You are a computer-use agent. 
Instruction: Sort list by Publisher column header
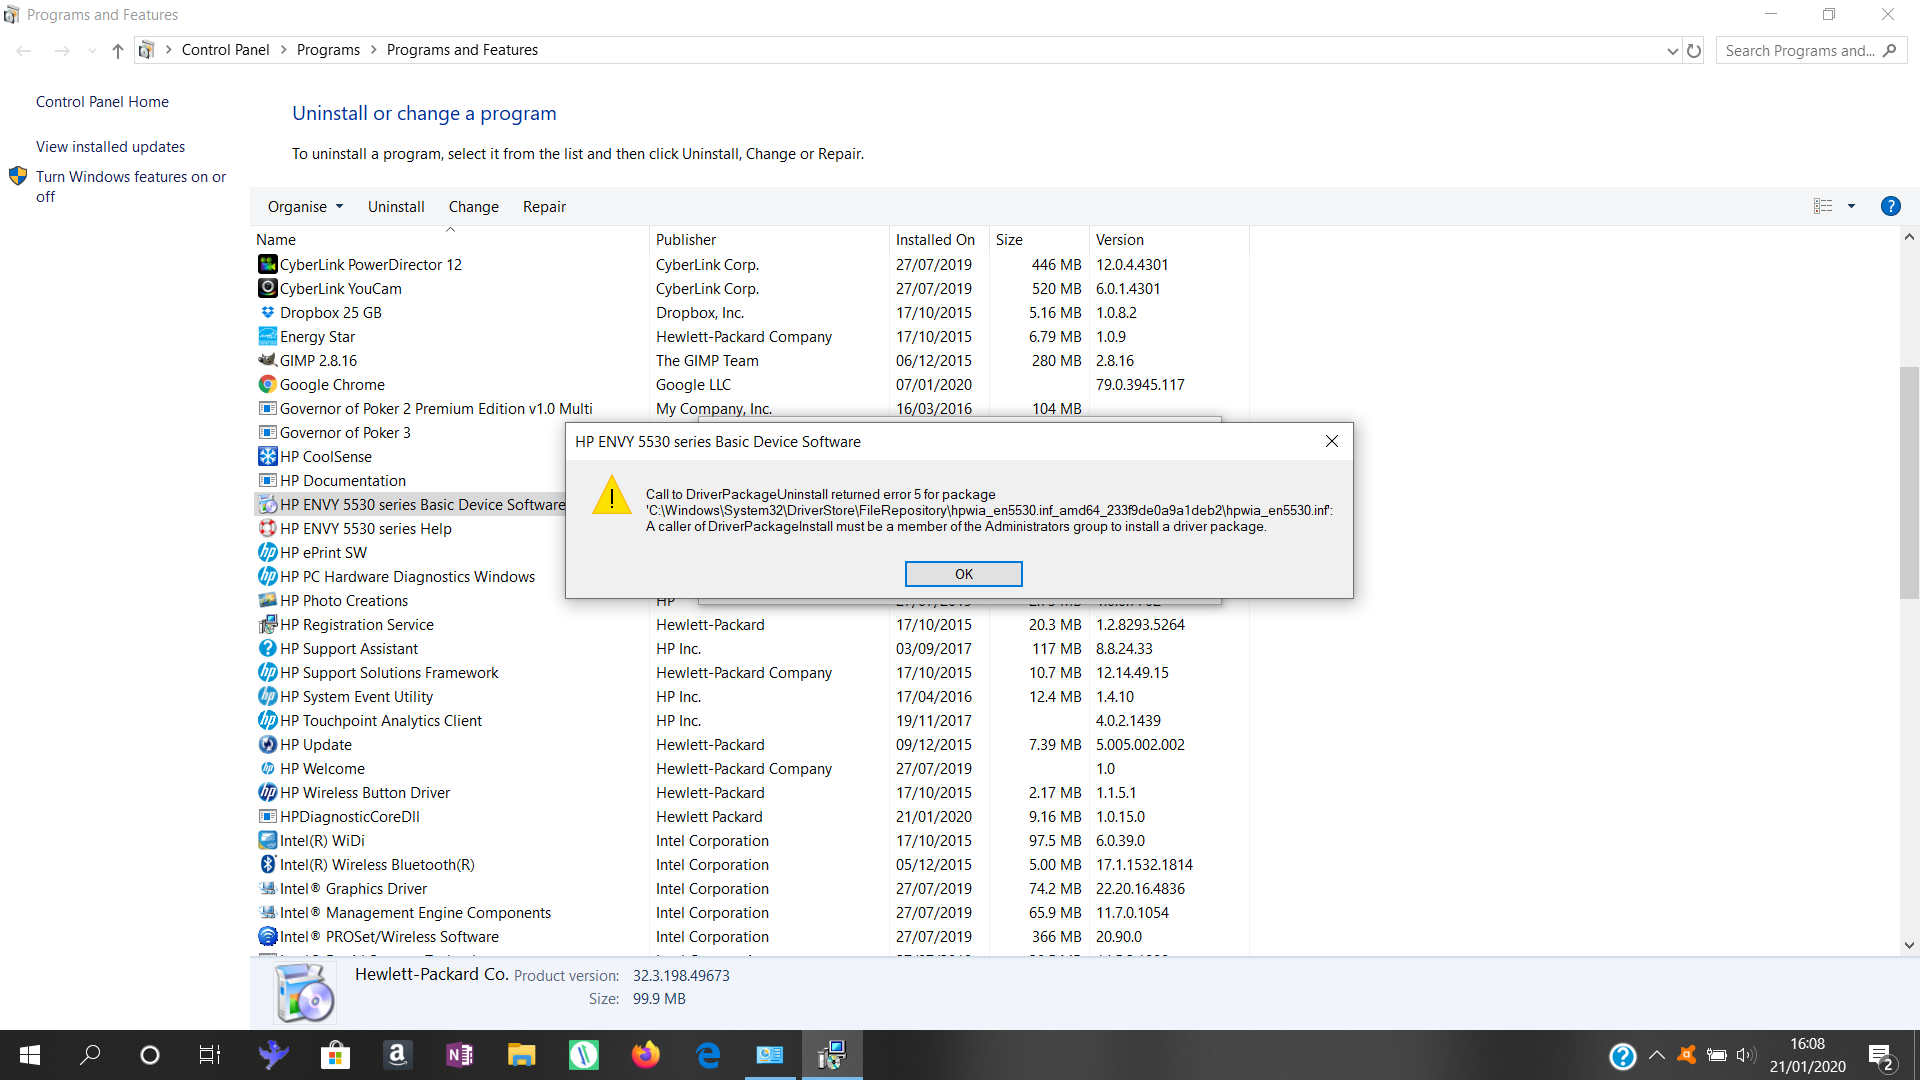point(769,240)
